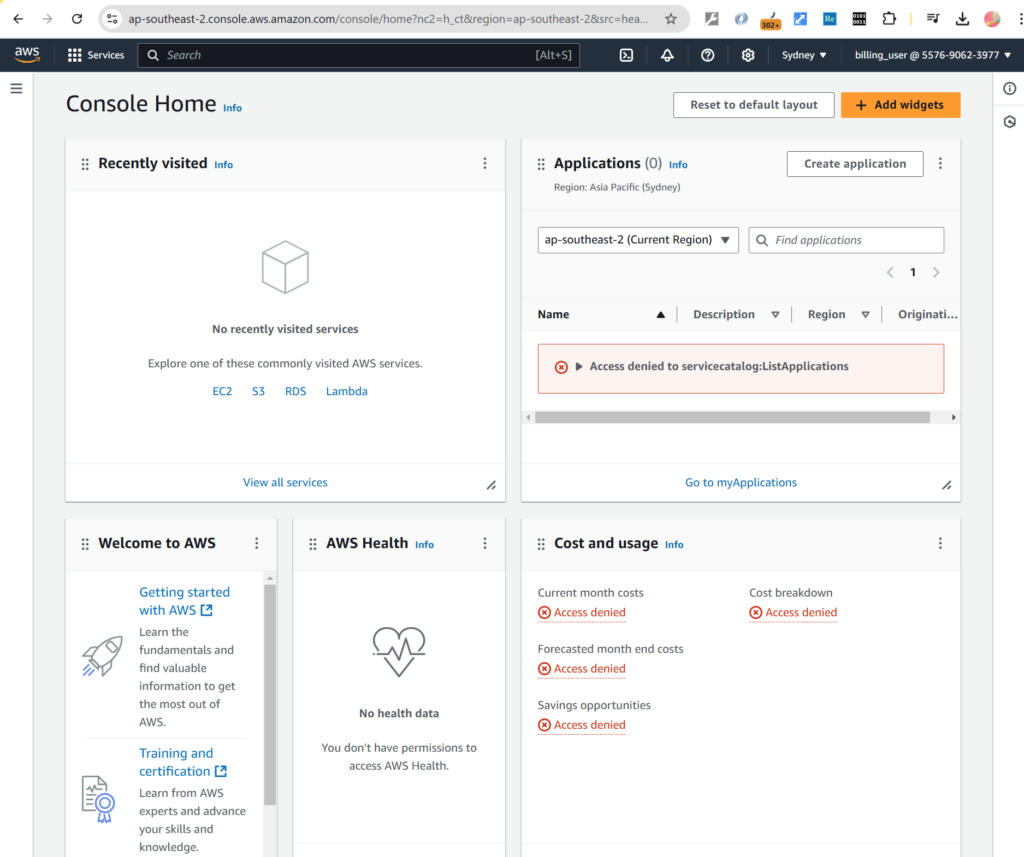This screenshot has width=1024, height=857.
Task: Open the Cost and usage widget options menu
Action: [x=940, y=544]
